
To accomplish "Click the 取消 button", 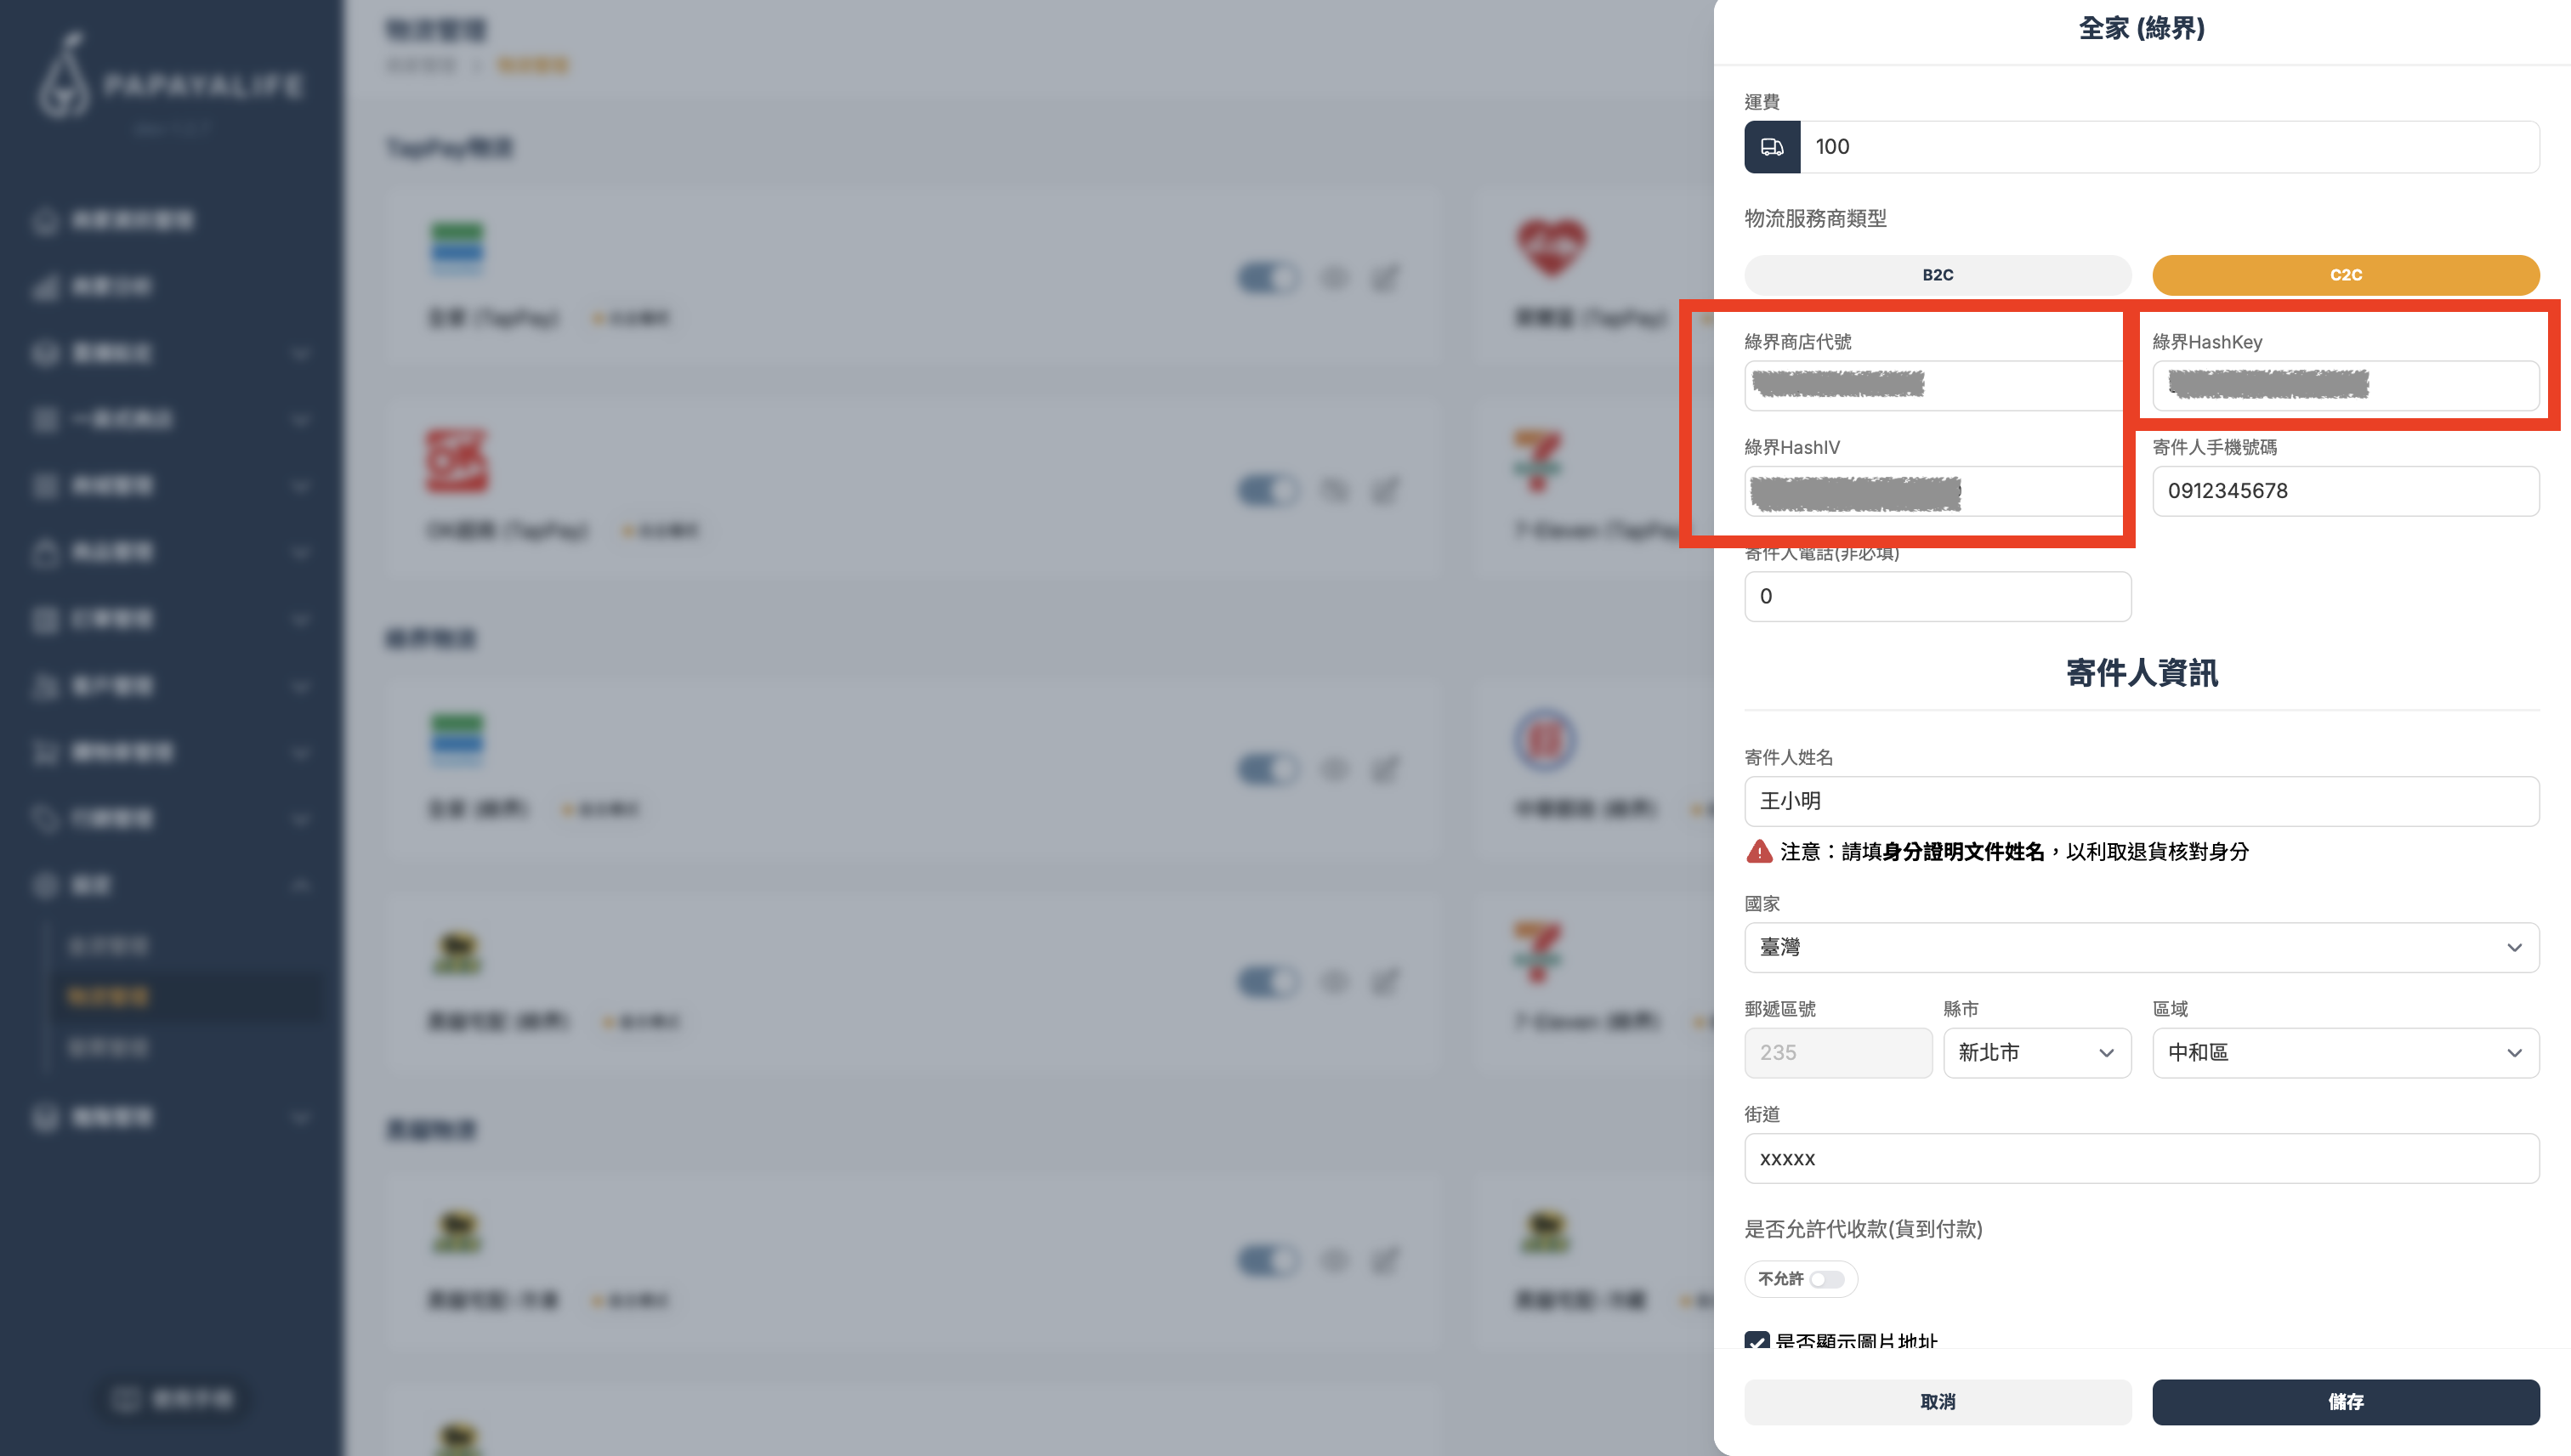I will point(1937,1402).
